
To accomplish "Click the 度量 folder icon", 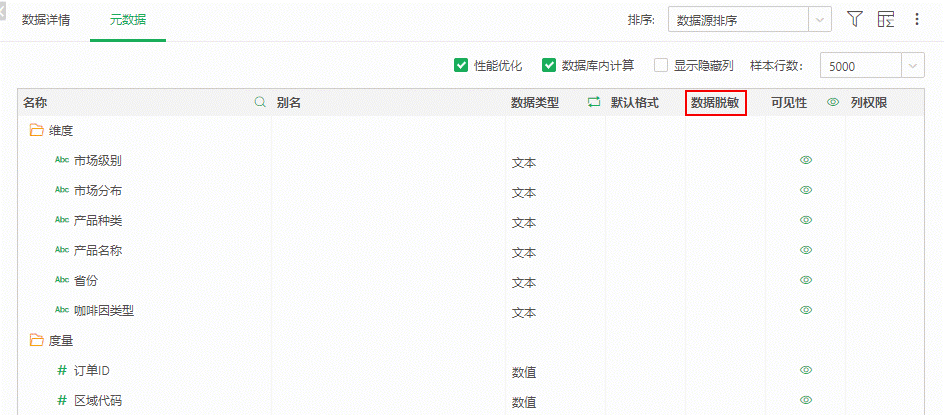I will (x=37, y=341).
